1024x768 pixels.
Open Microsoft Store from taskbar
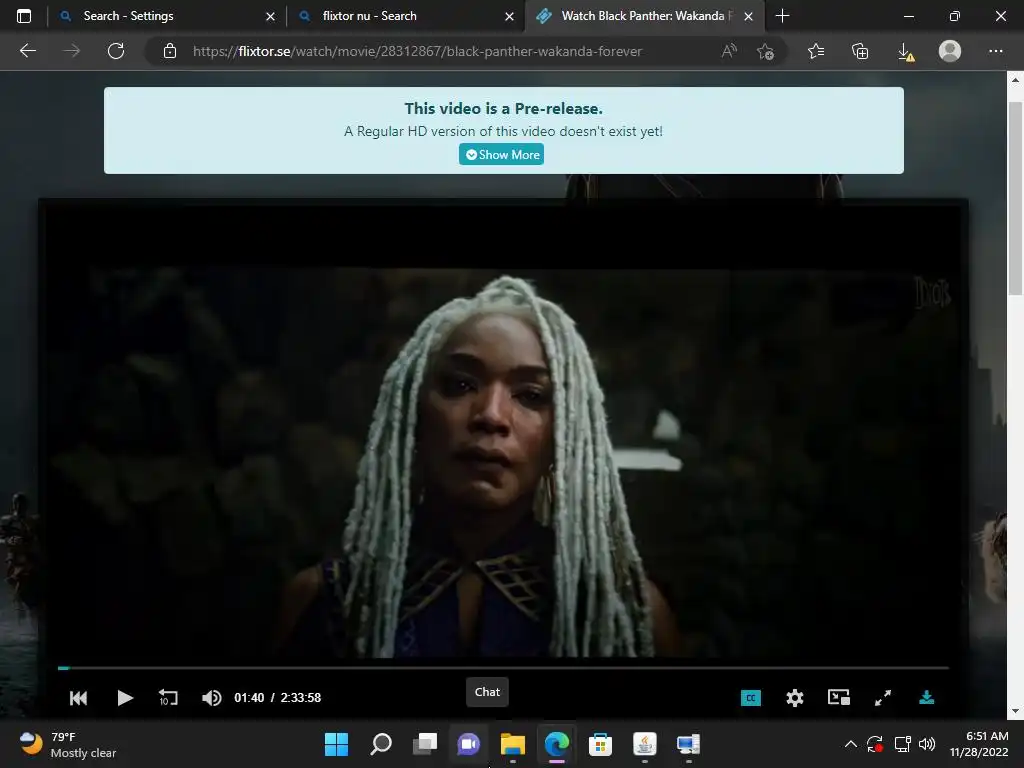600,744
